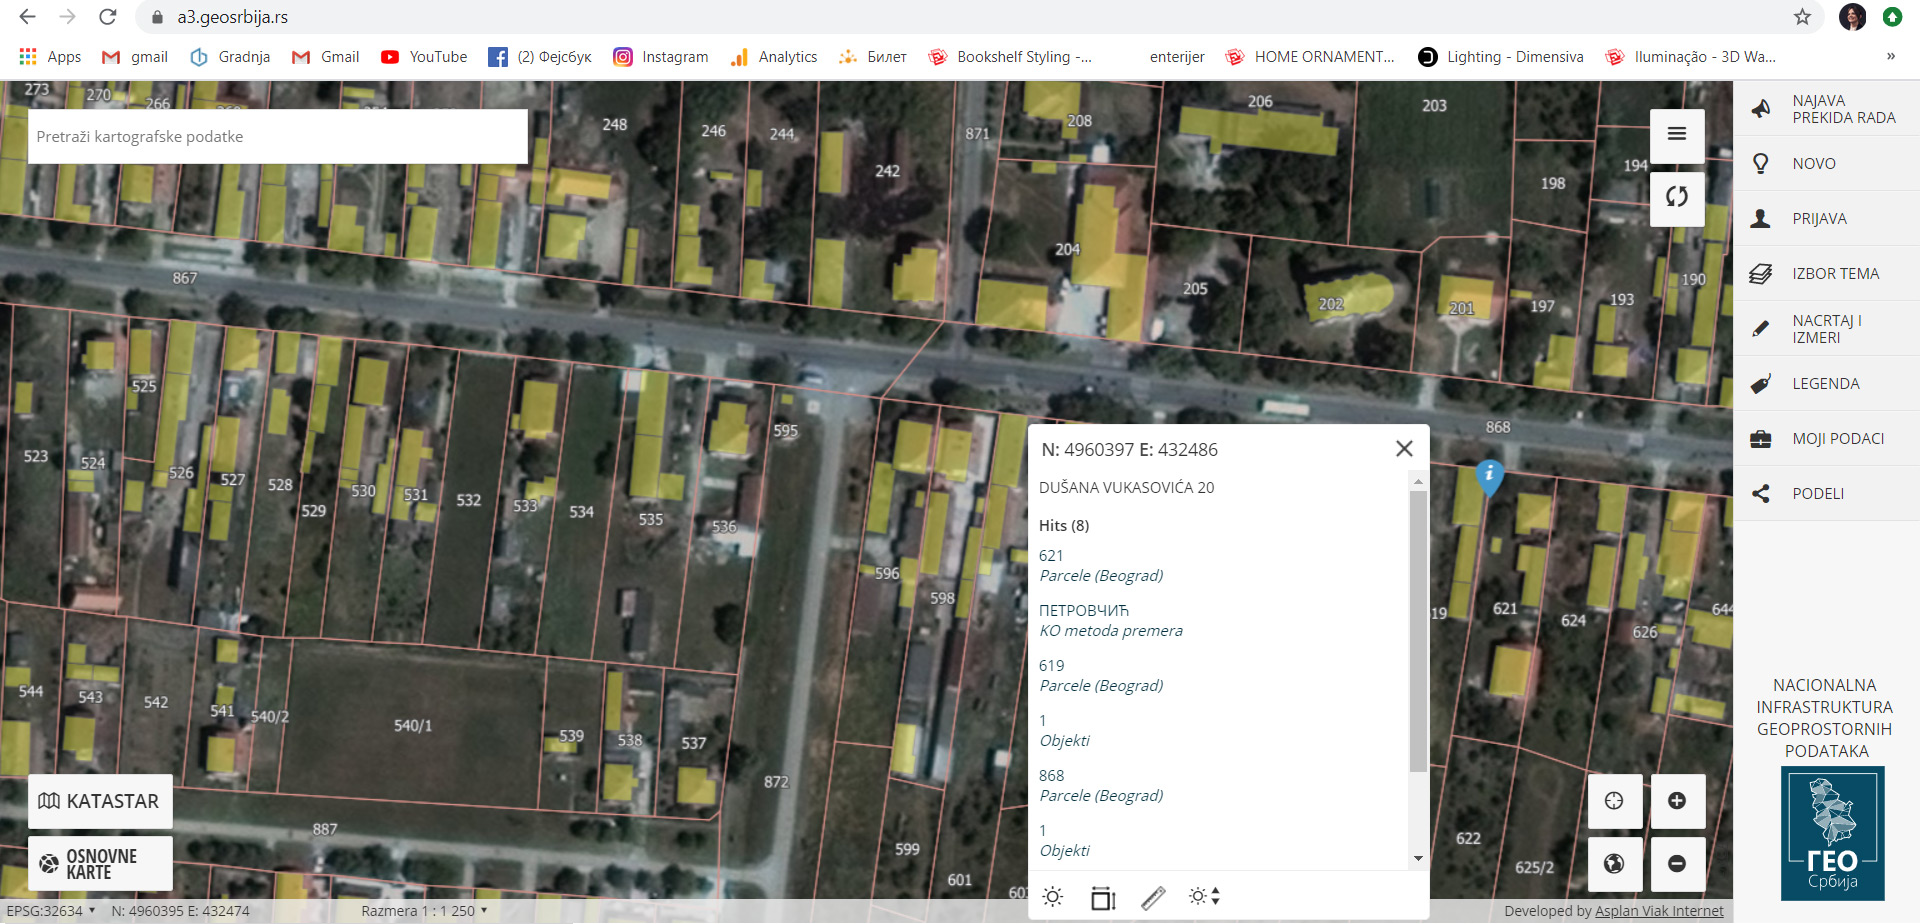Click the area dimensions square icon
Screen dimensions: 1920x924
click(1103, 898)
